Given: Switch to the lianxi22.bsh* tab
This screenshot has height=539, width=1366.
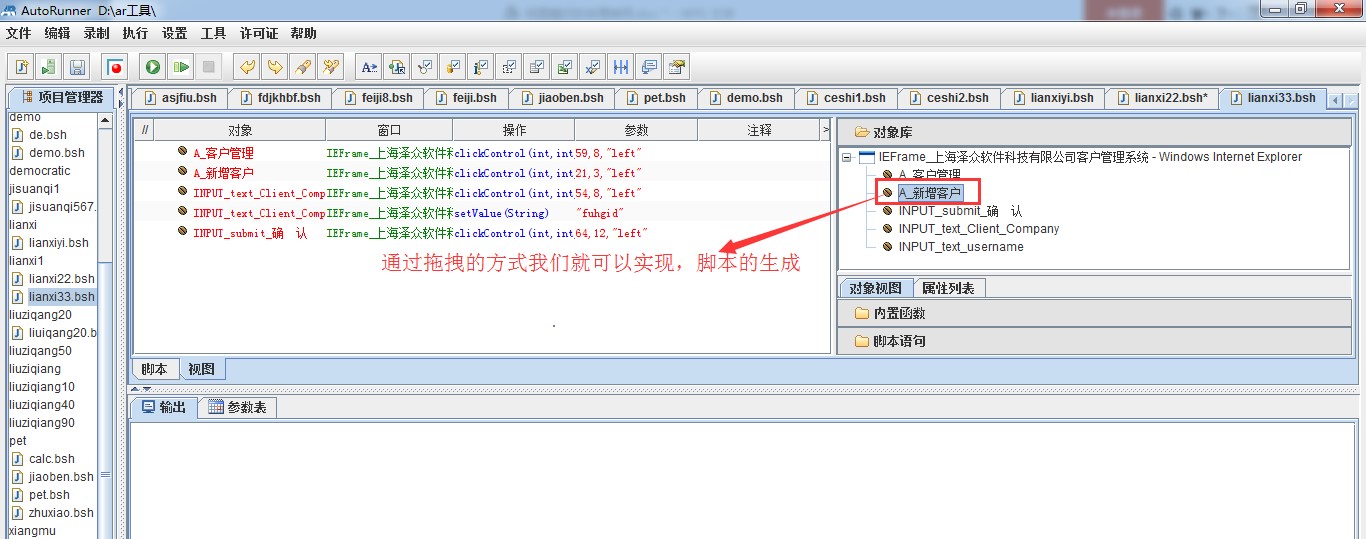Looking at the screenshot, I should coord(1160,98).
